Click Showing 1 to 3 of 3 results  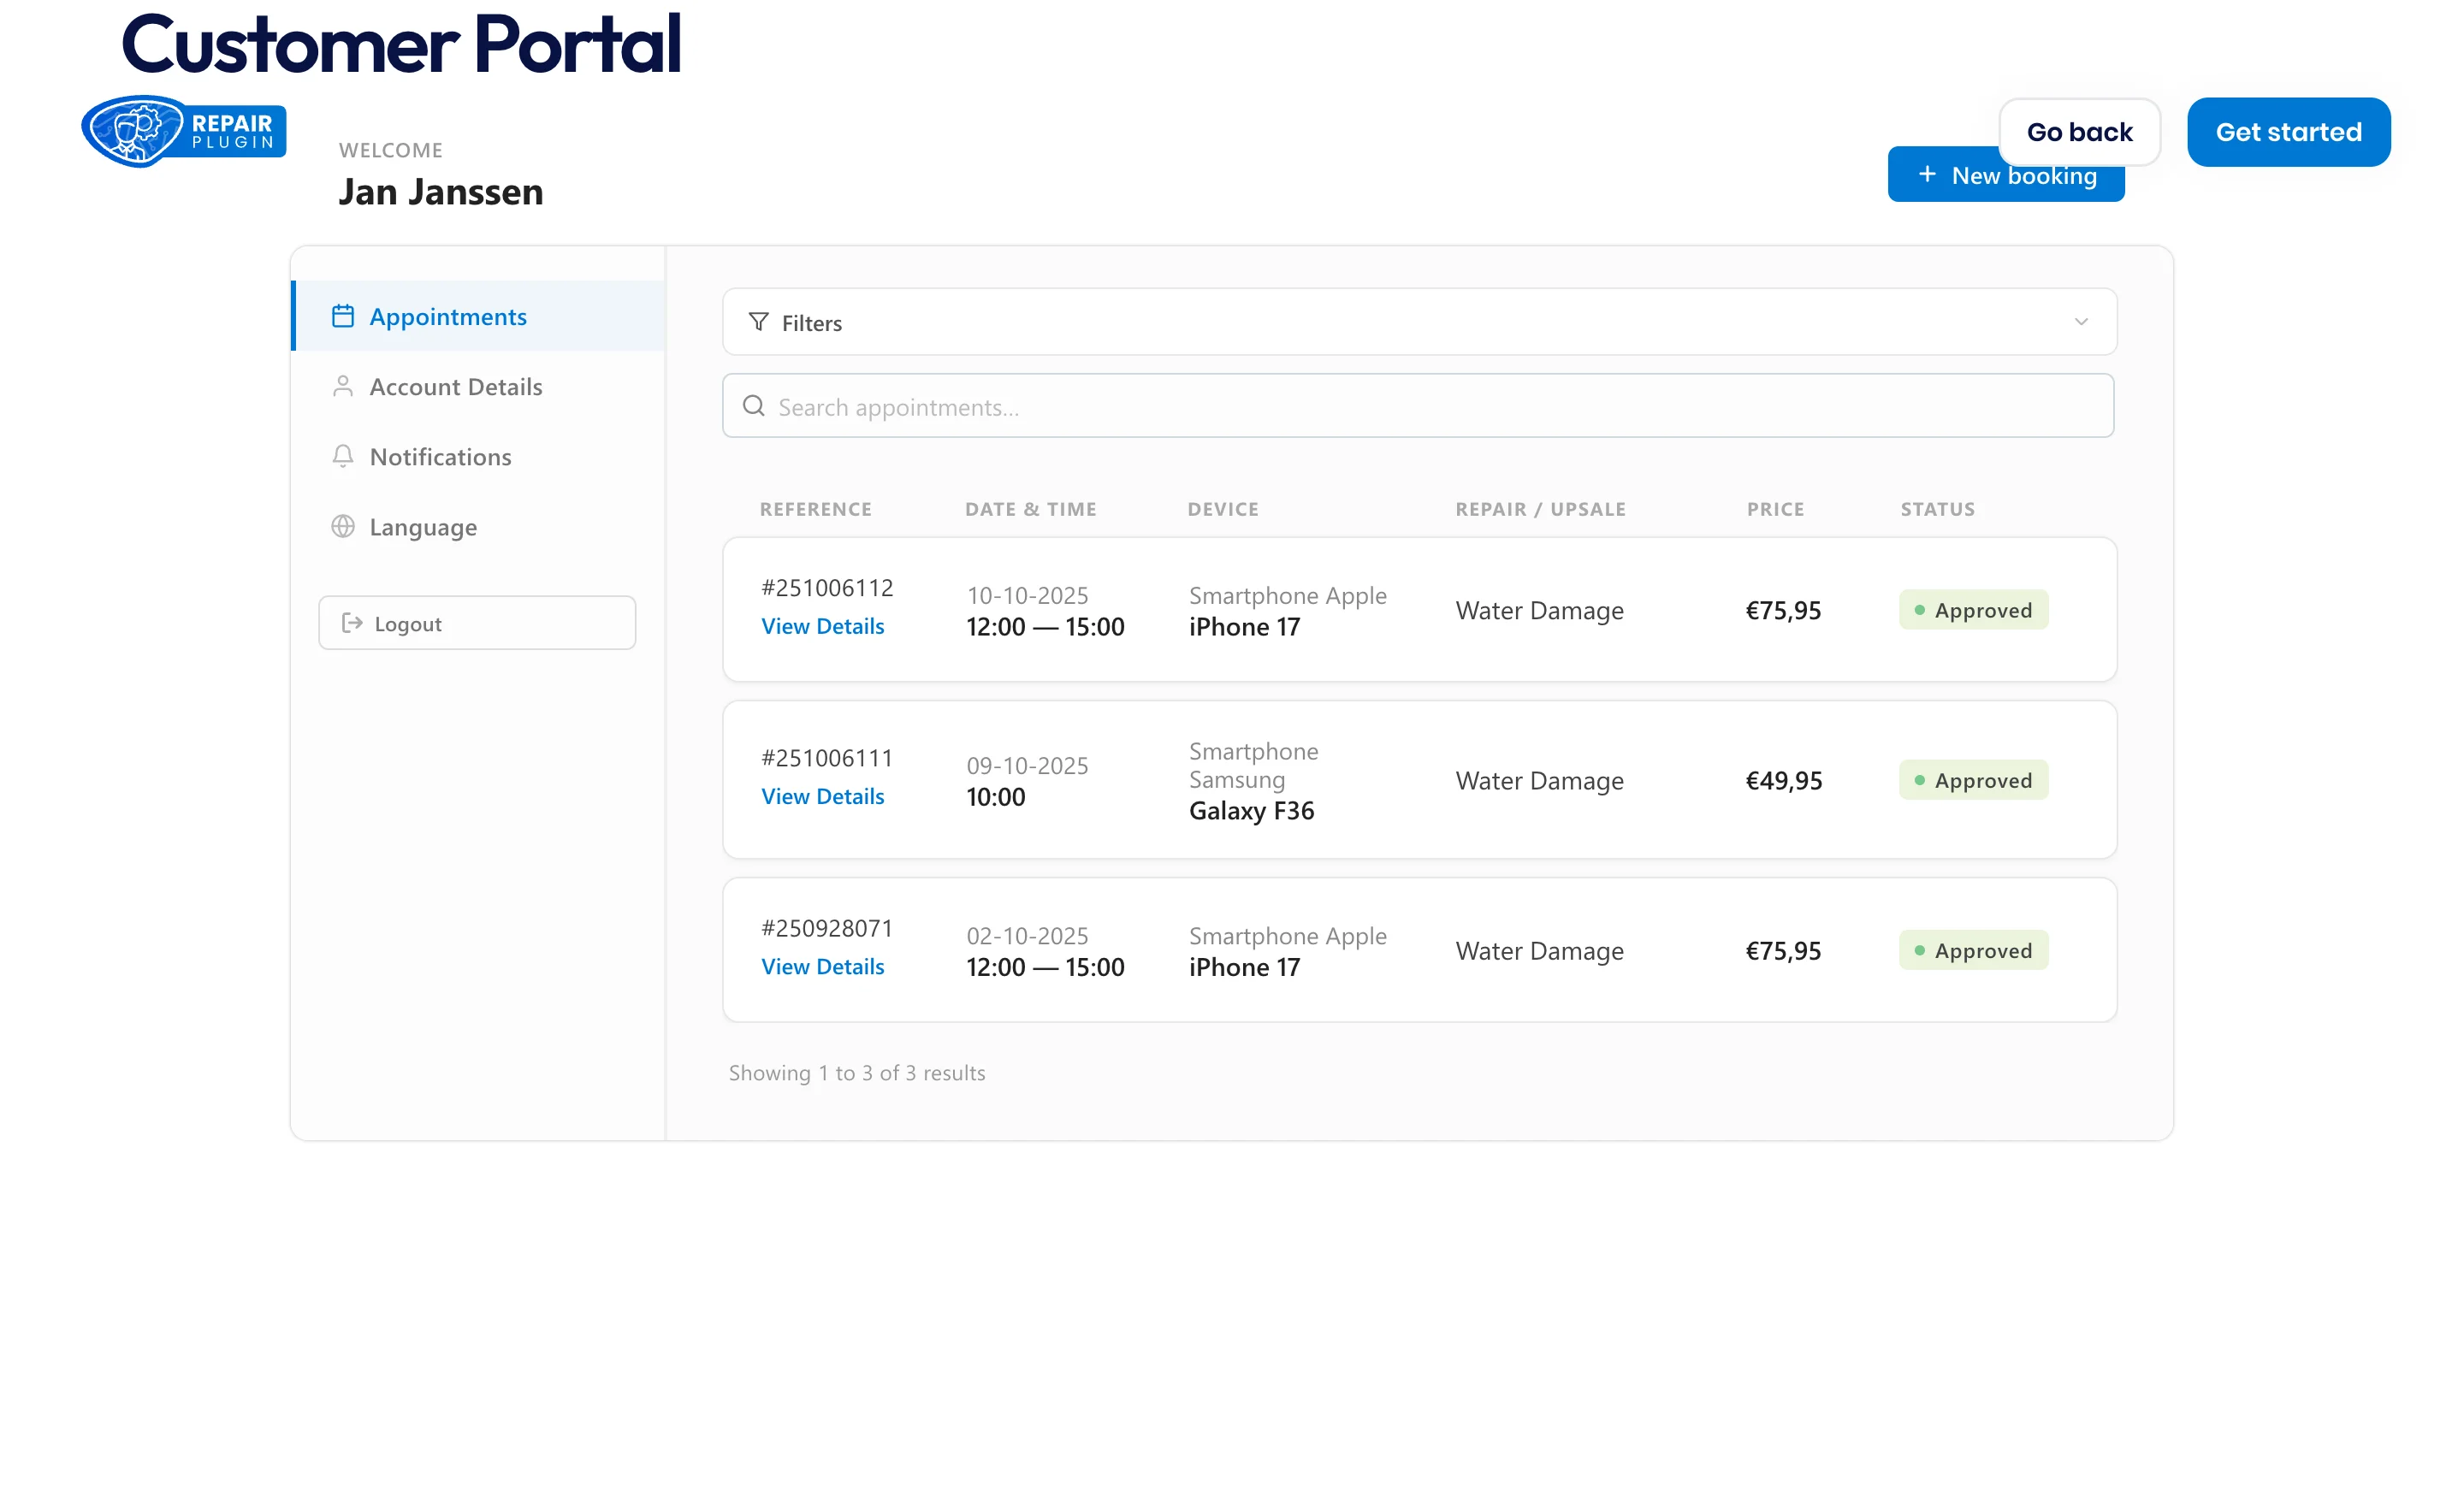click(857, 1072)
